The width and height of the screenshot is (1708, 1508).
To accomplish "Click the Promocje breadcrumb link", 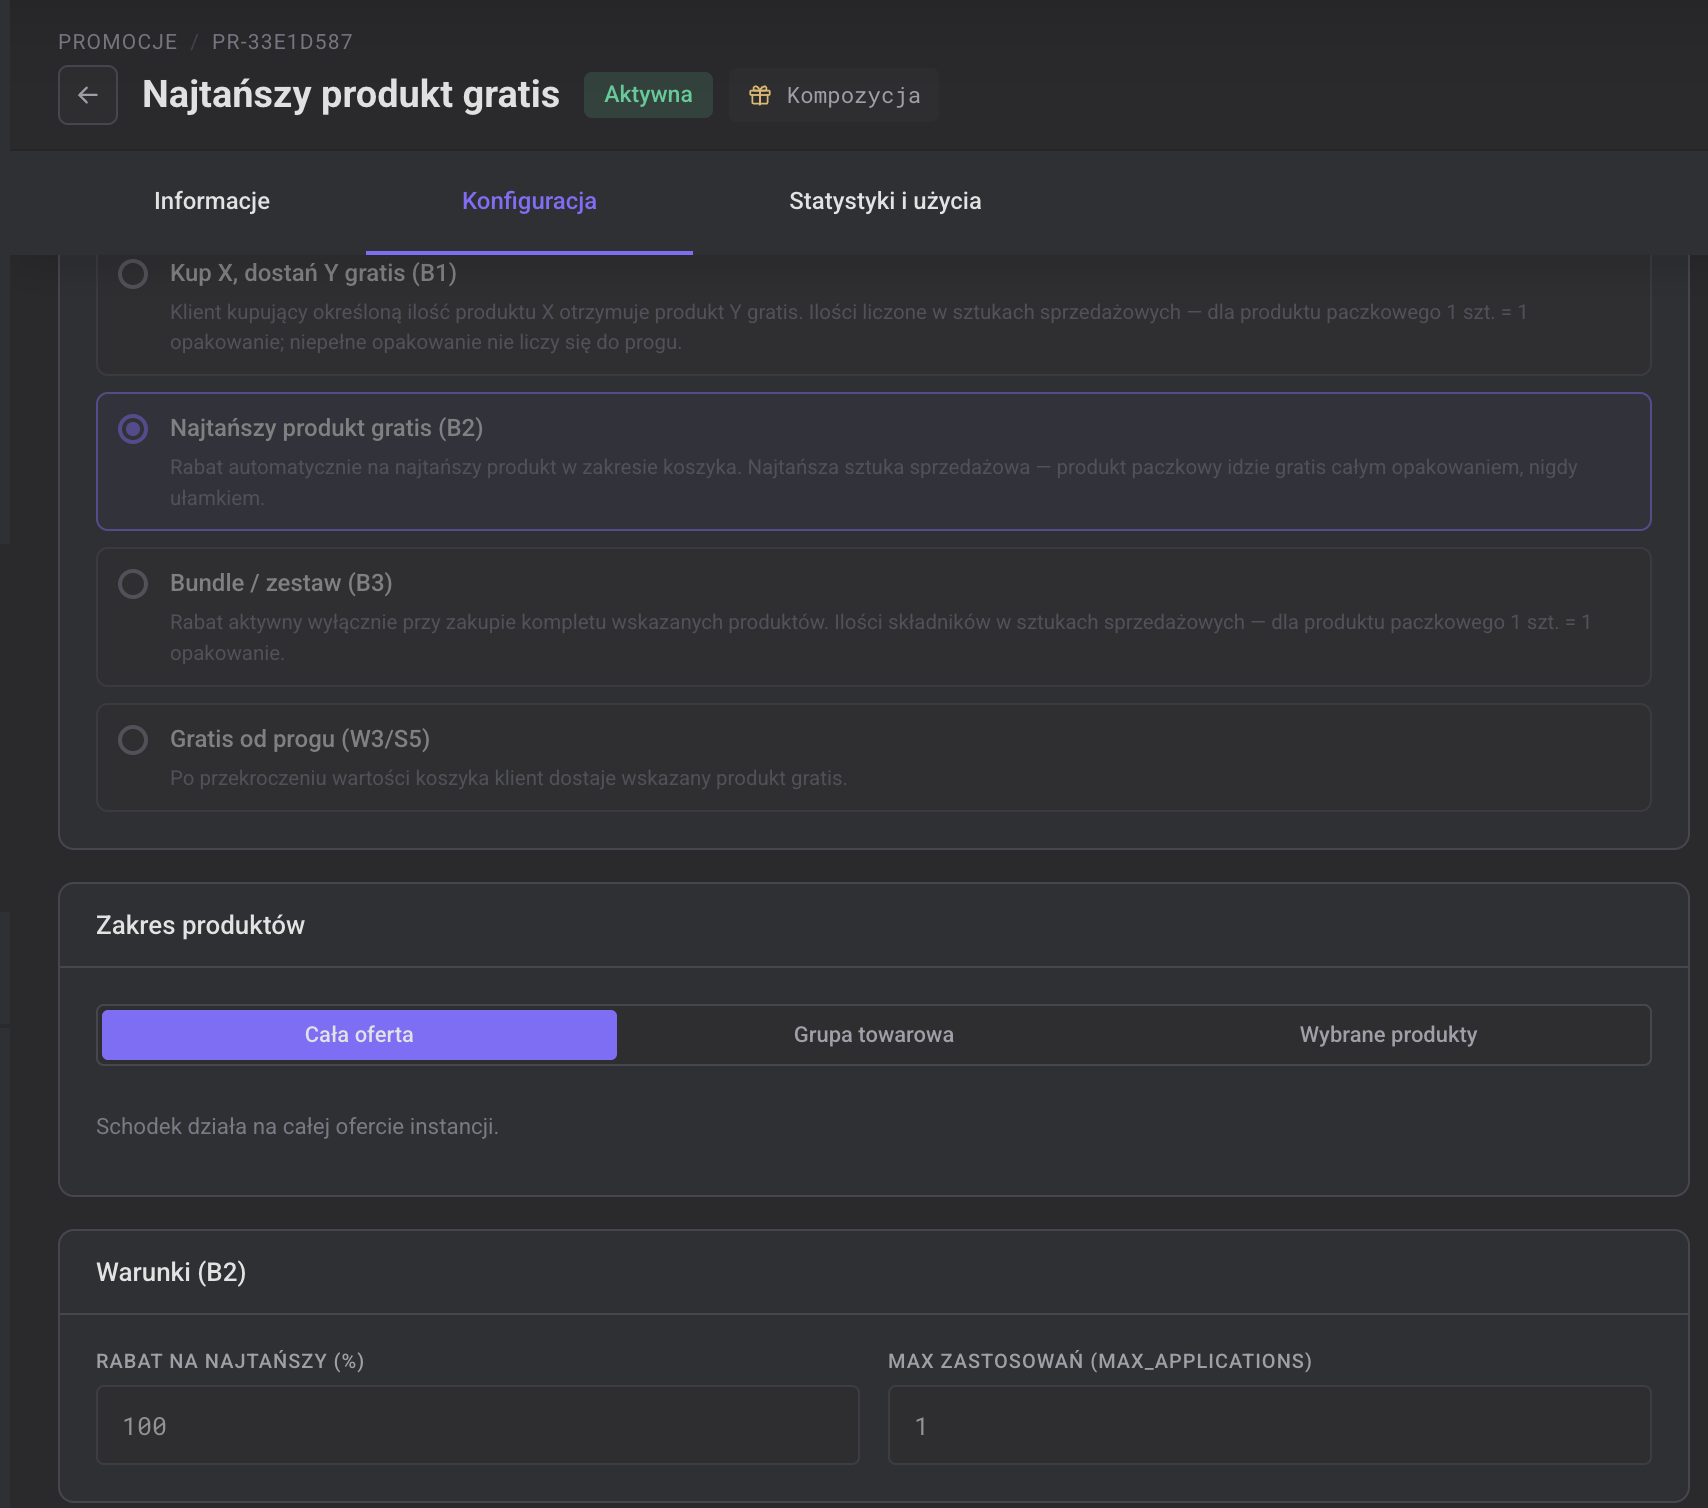I will [118, 42].
